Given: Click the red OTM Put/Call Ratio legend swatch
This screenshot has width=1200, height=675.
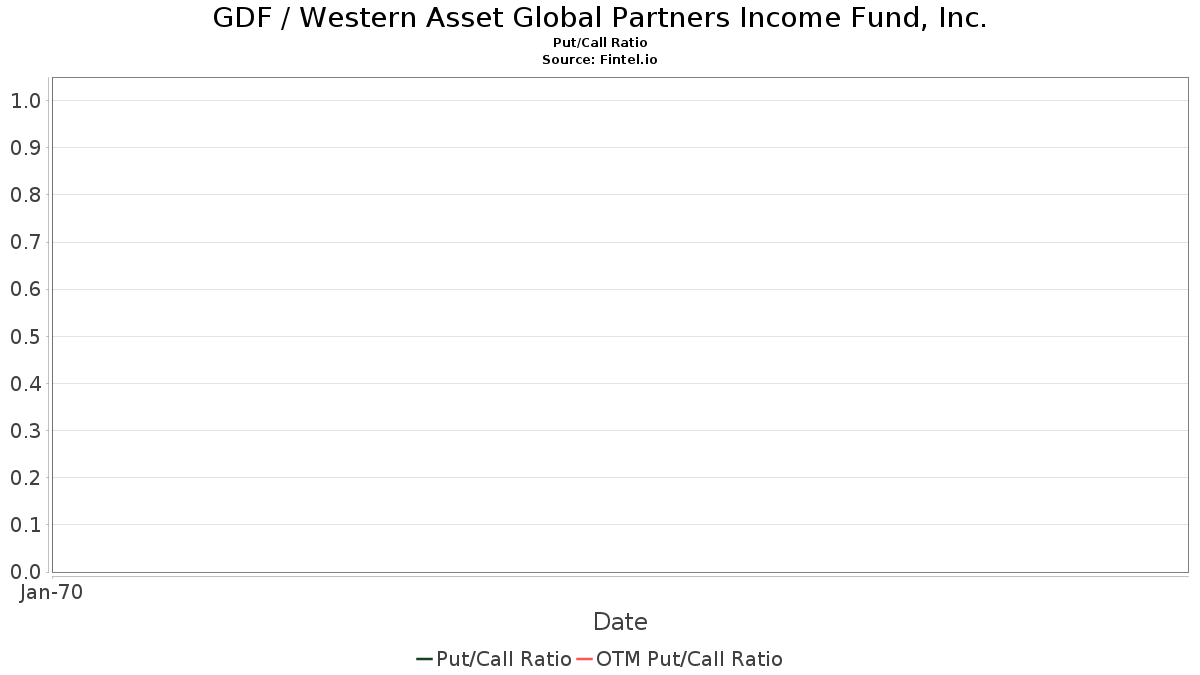Looking at the screenshot, I should pyautogui.click(x=585, y=659).
